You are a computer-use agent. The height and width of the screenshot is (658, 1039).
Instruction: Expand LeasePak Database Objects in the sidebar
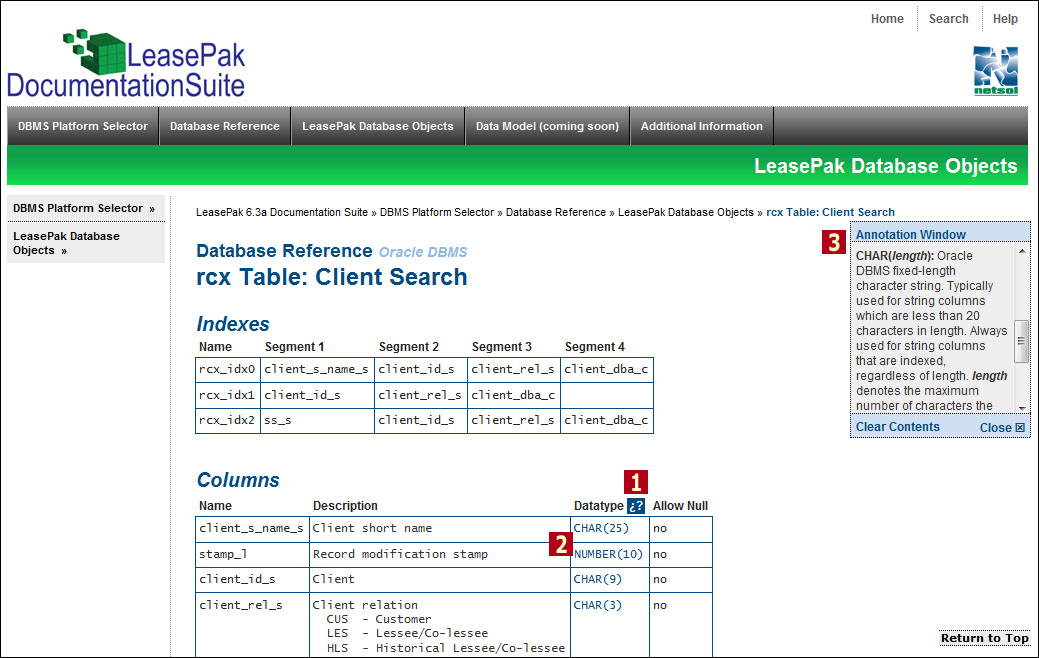[85, 243]
